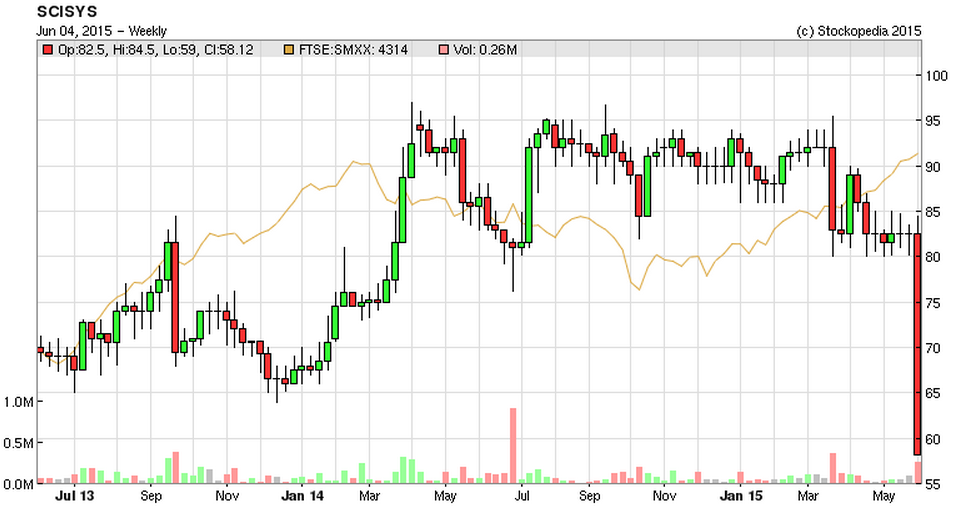Click the tall green candle after Jul 2014
The width and height of the screenshot is (957, 521).
click(x=529, y=195)
